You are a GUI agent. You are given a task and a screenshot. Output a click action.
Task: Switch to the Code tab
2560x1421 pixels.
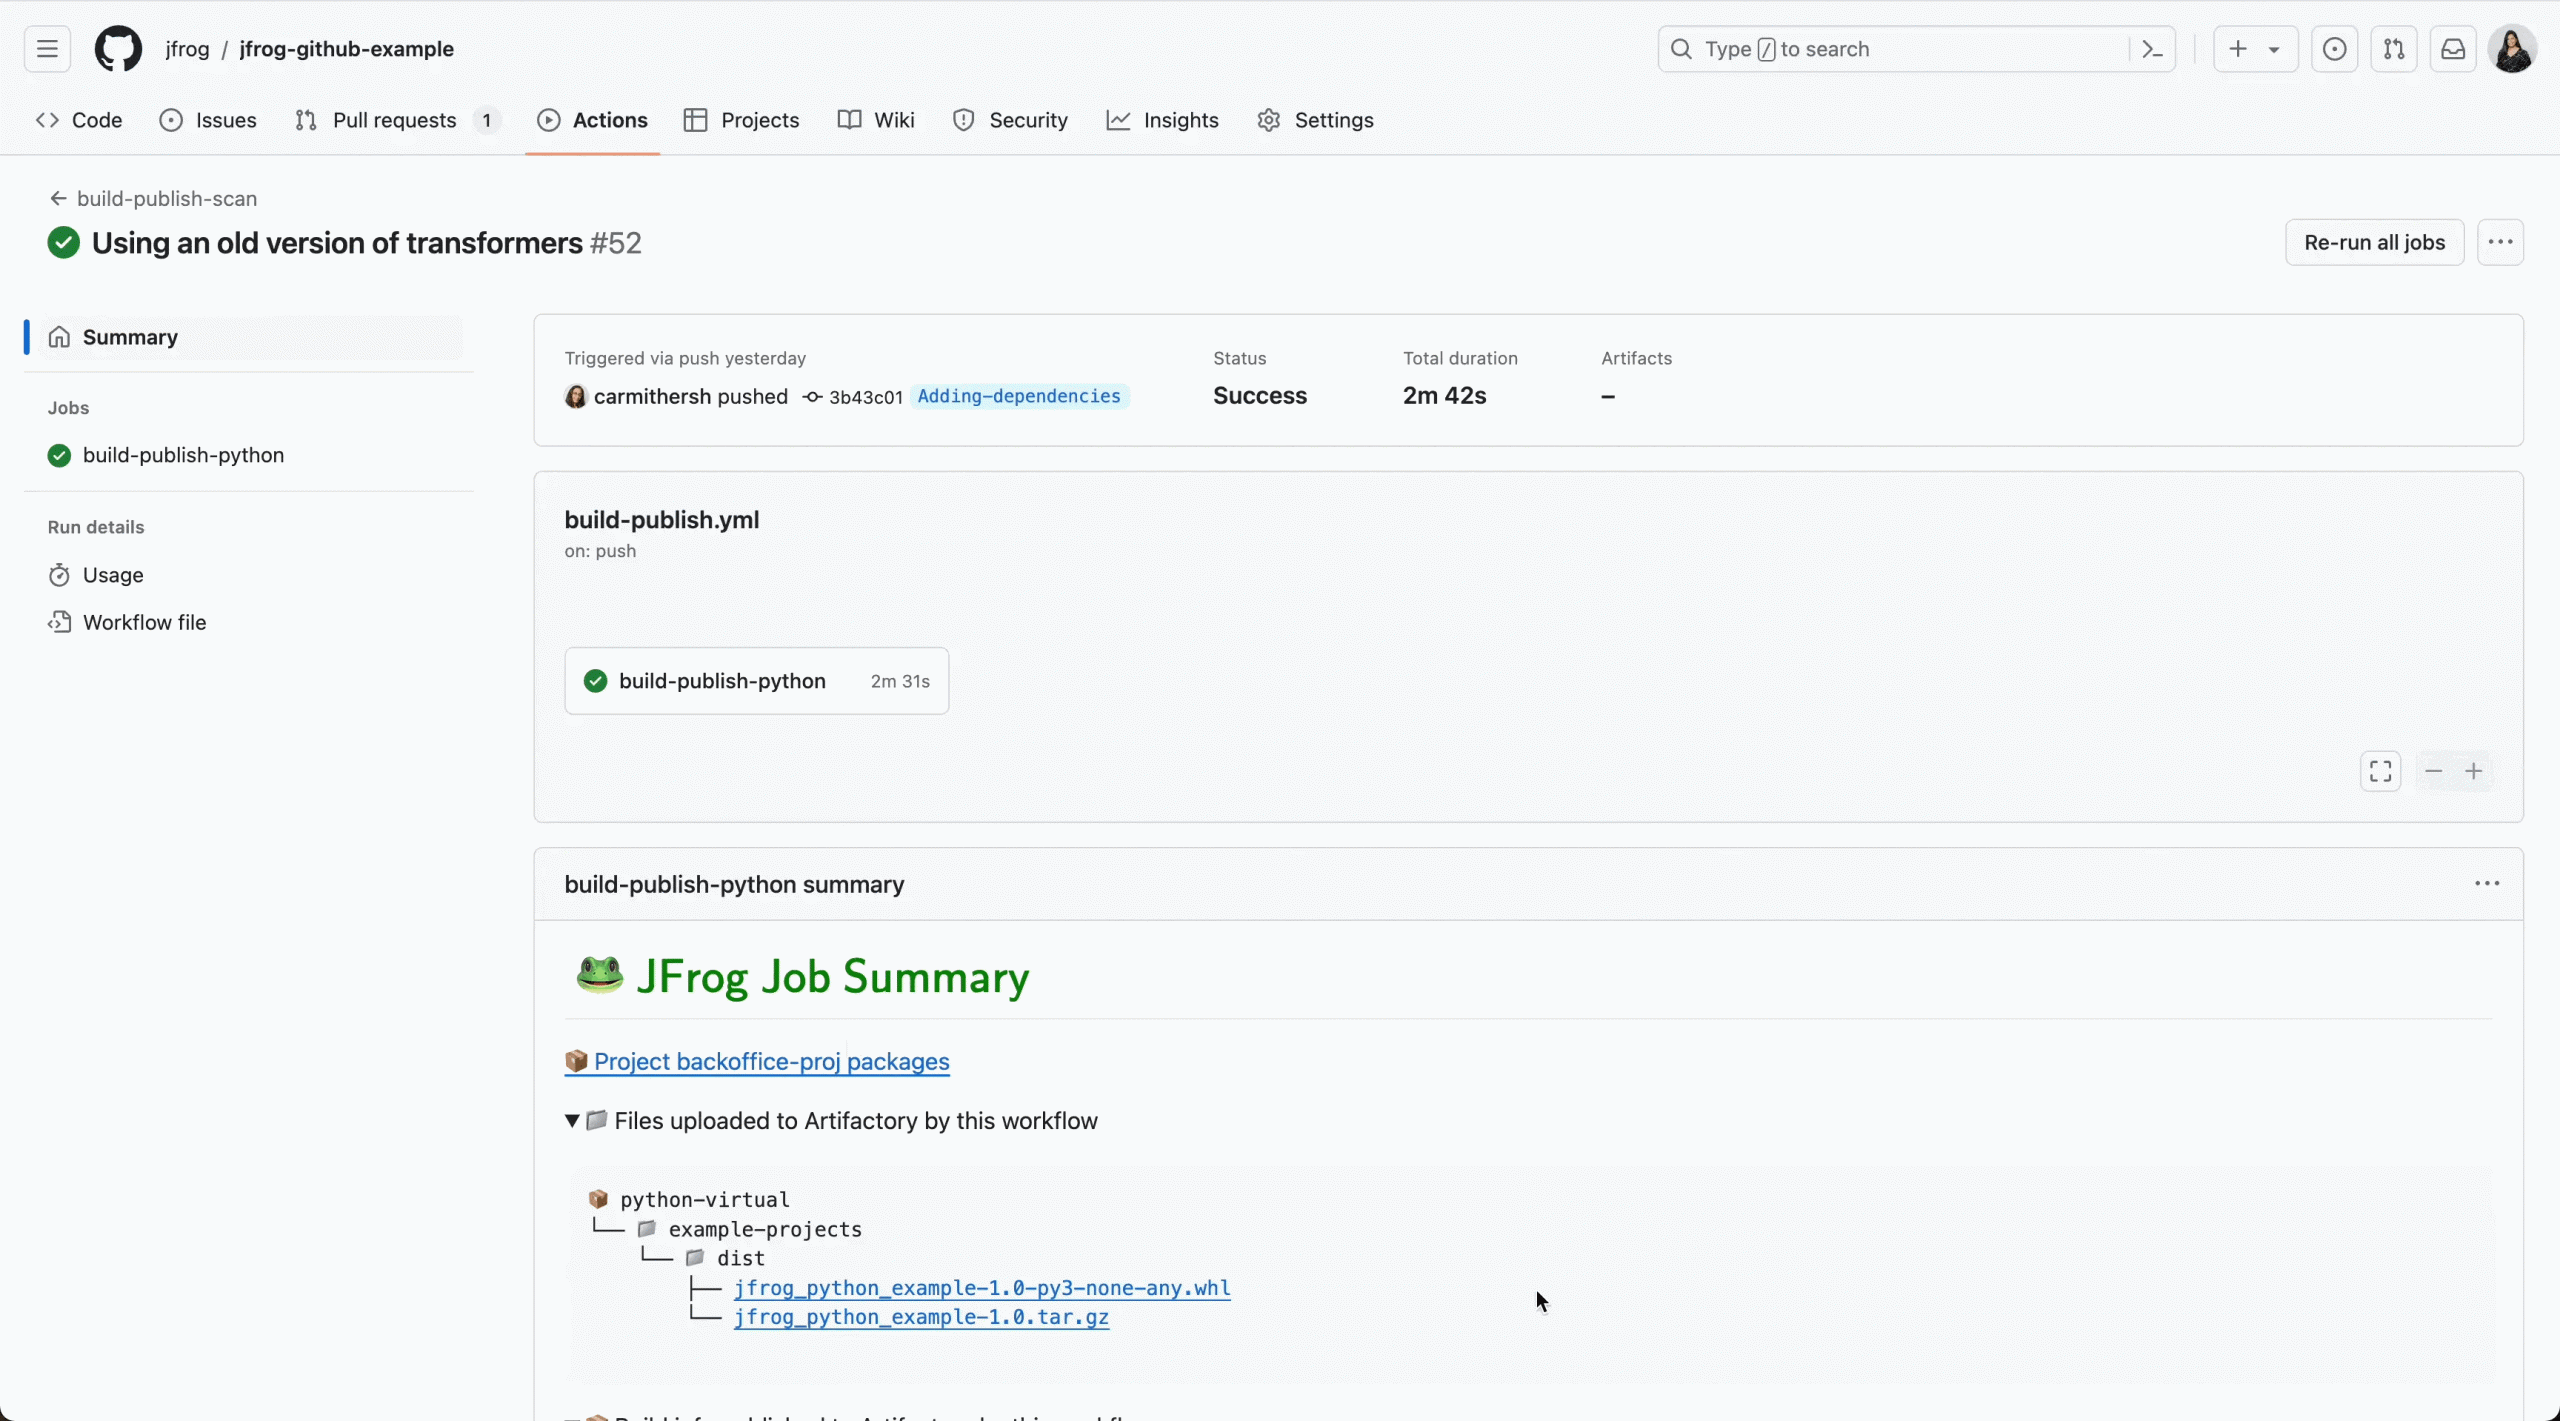(x=79, y=120)
